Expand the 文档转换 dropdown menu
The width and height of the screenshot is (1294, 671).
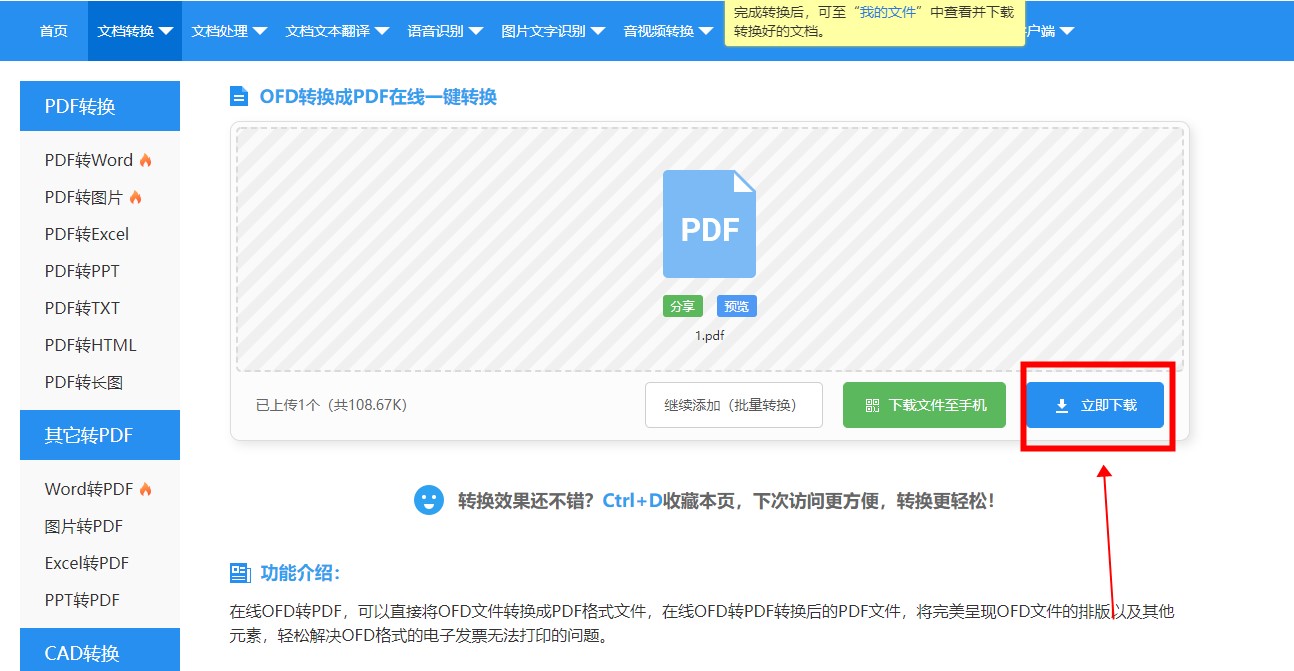point(135,31)
